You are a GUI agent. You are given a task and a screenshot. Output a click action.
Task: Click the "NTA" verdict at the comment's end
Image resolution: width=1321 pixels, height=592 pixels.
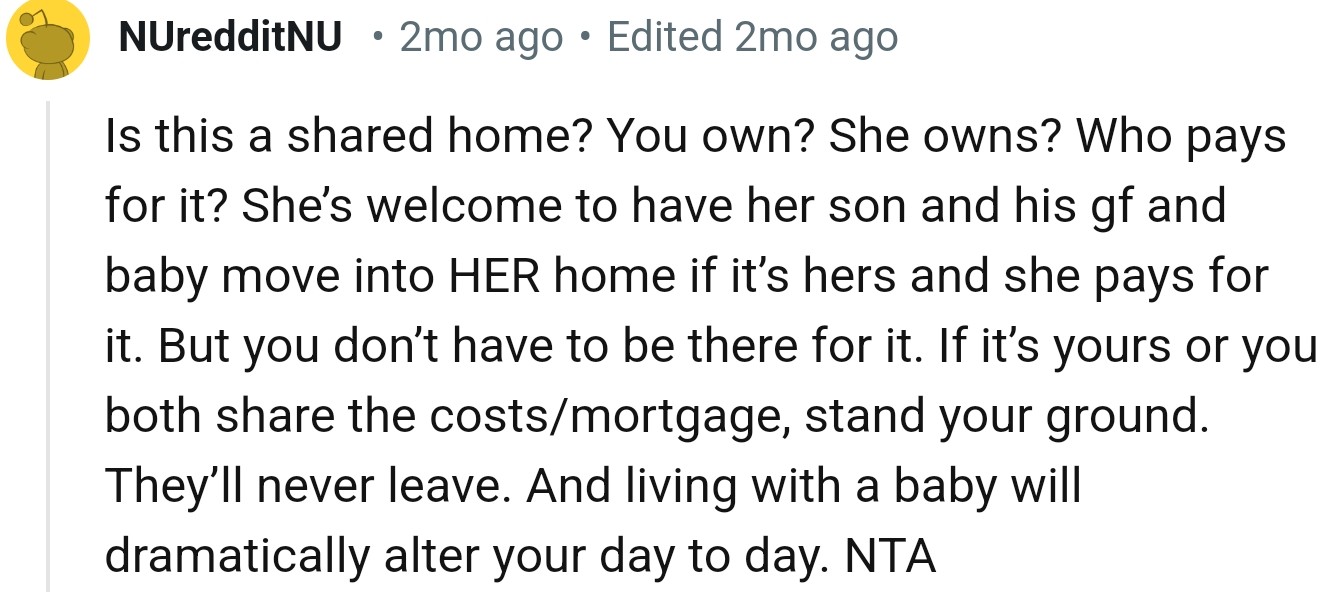pos(891,556)
